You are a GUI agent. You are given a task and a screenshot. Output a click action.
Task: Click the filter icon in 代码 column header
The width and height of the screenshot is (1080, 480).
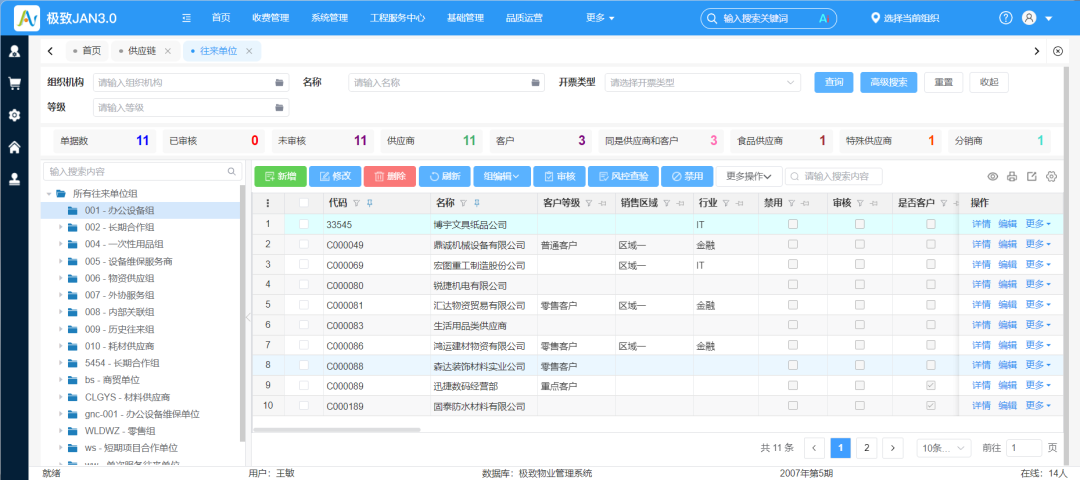click(356, 203)
